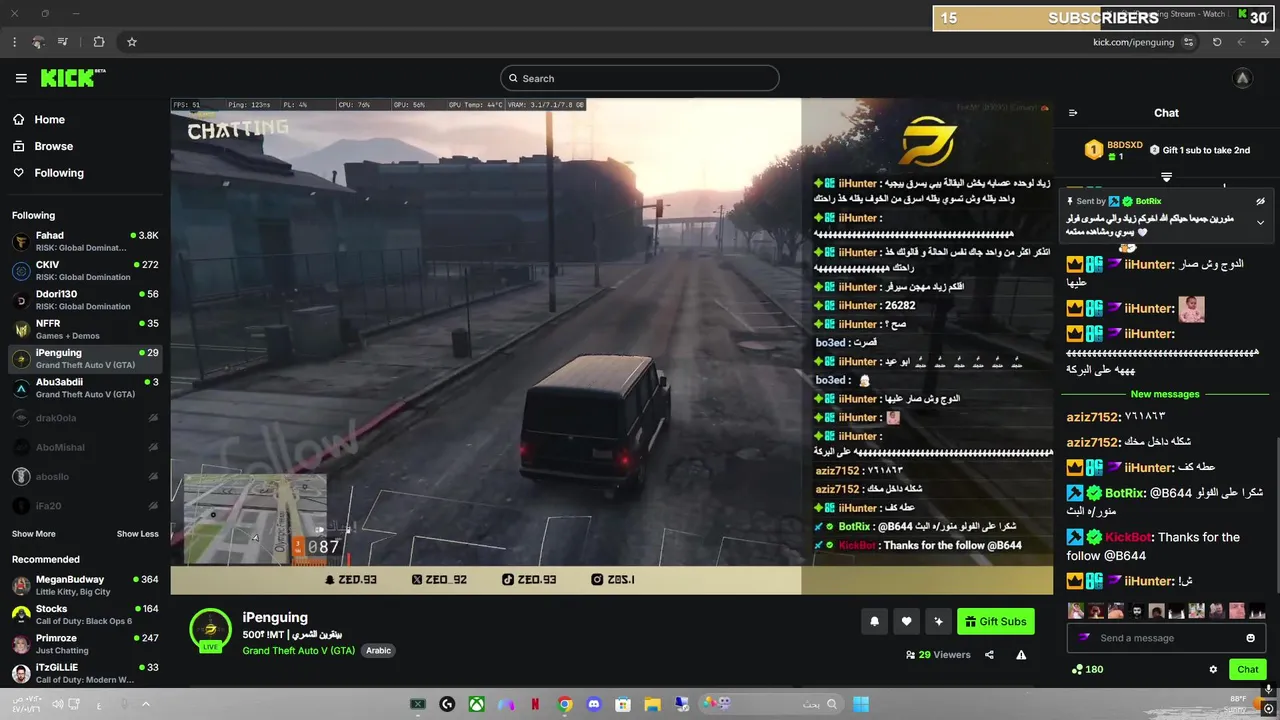
Task: Click the 29 Viewers count
Action: pos(938,655)
